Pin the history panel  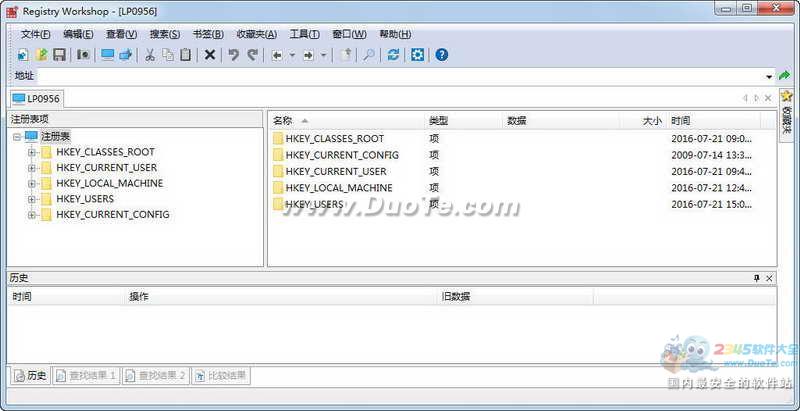point(757,278)
